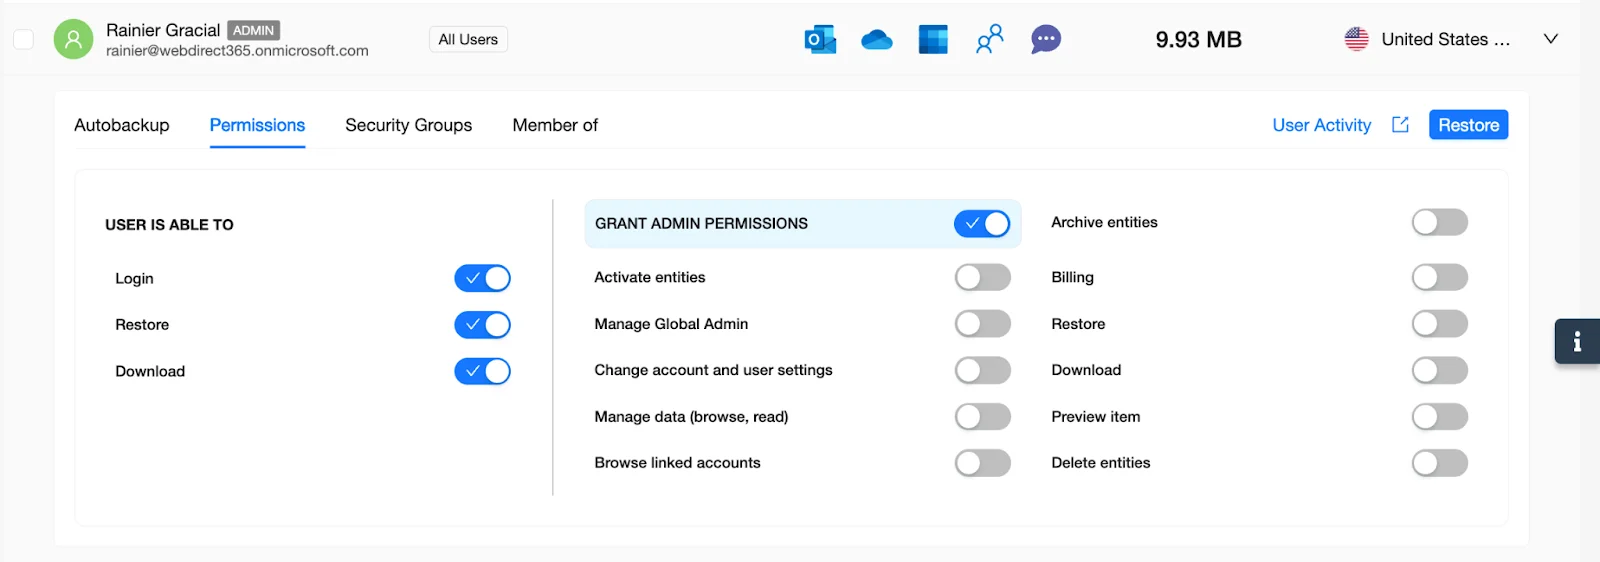1600x562 pixels.
Task: Tick the checkbox beside Rainier Gracial
Action: [x=23, y=40]
